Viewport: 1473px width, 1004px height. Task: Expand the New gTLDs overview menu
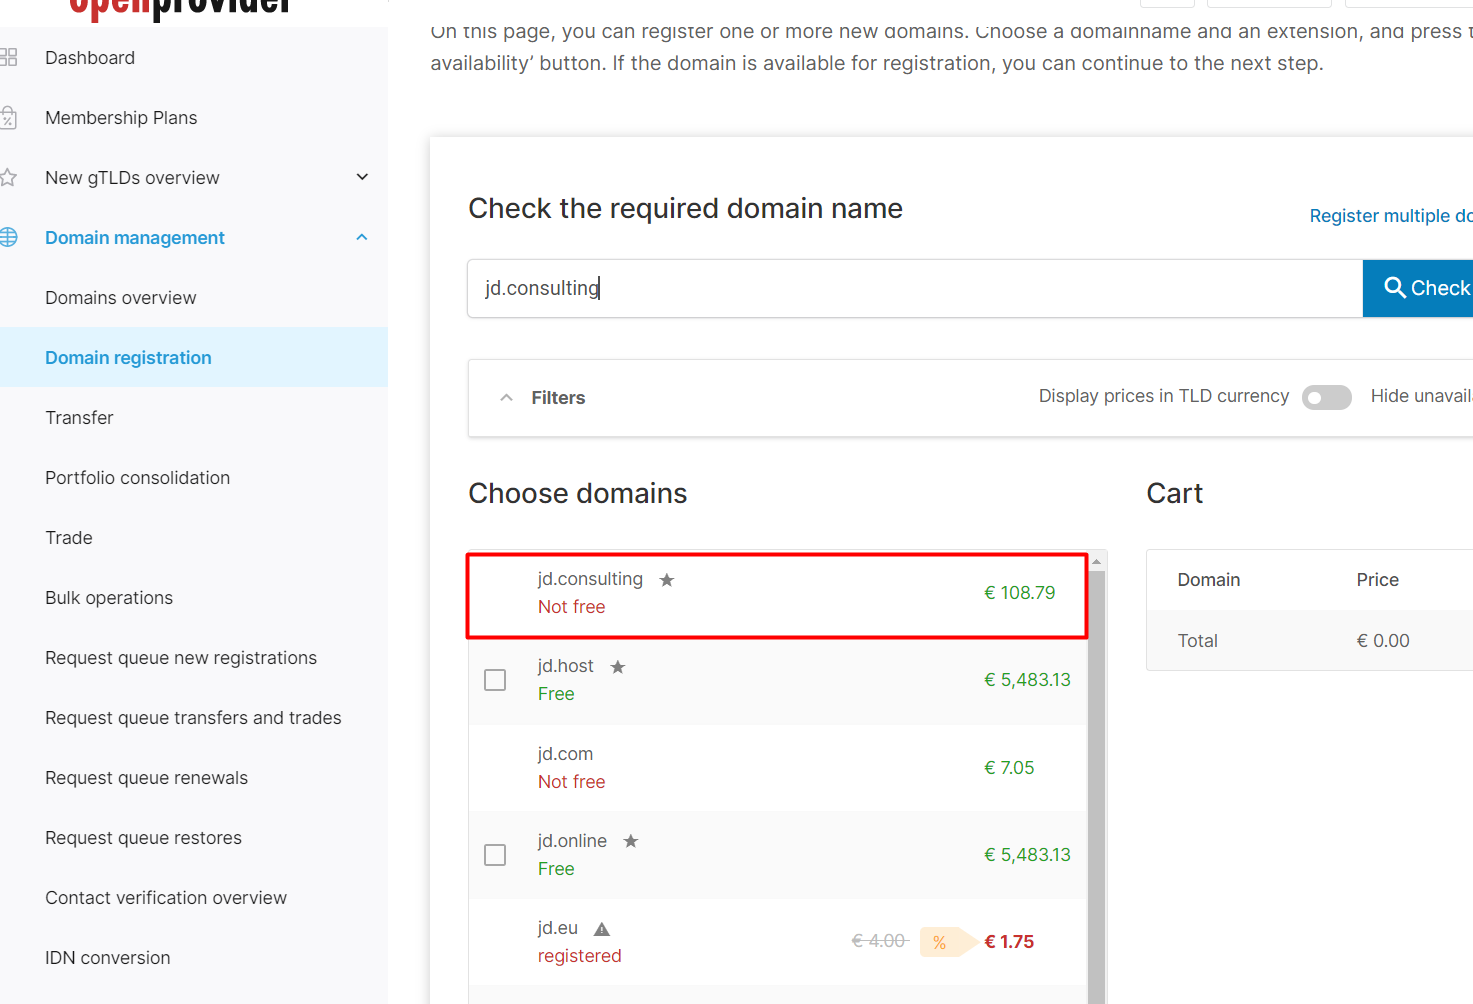(361, 177)
